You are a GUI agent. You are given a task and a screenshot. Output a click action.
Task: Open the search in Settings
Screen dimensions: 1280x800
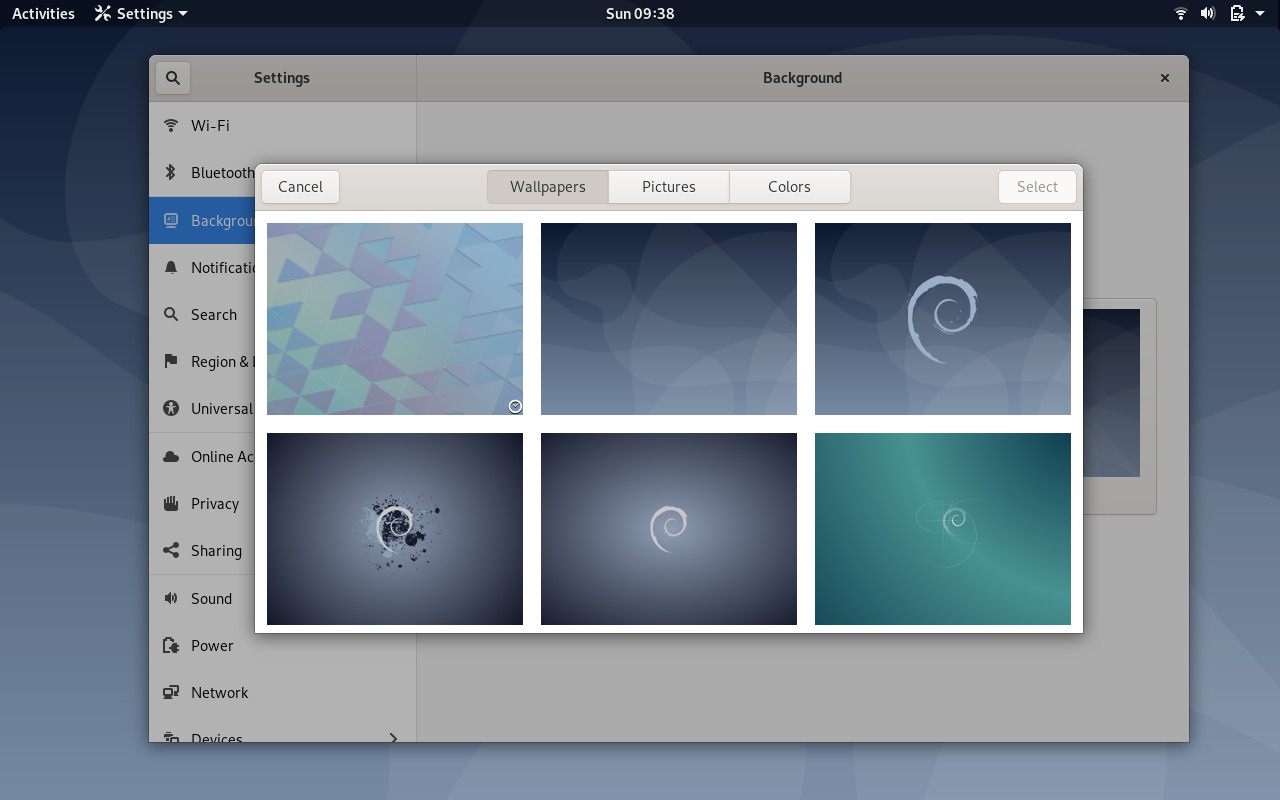tap(172, 77)
